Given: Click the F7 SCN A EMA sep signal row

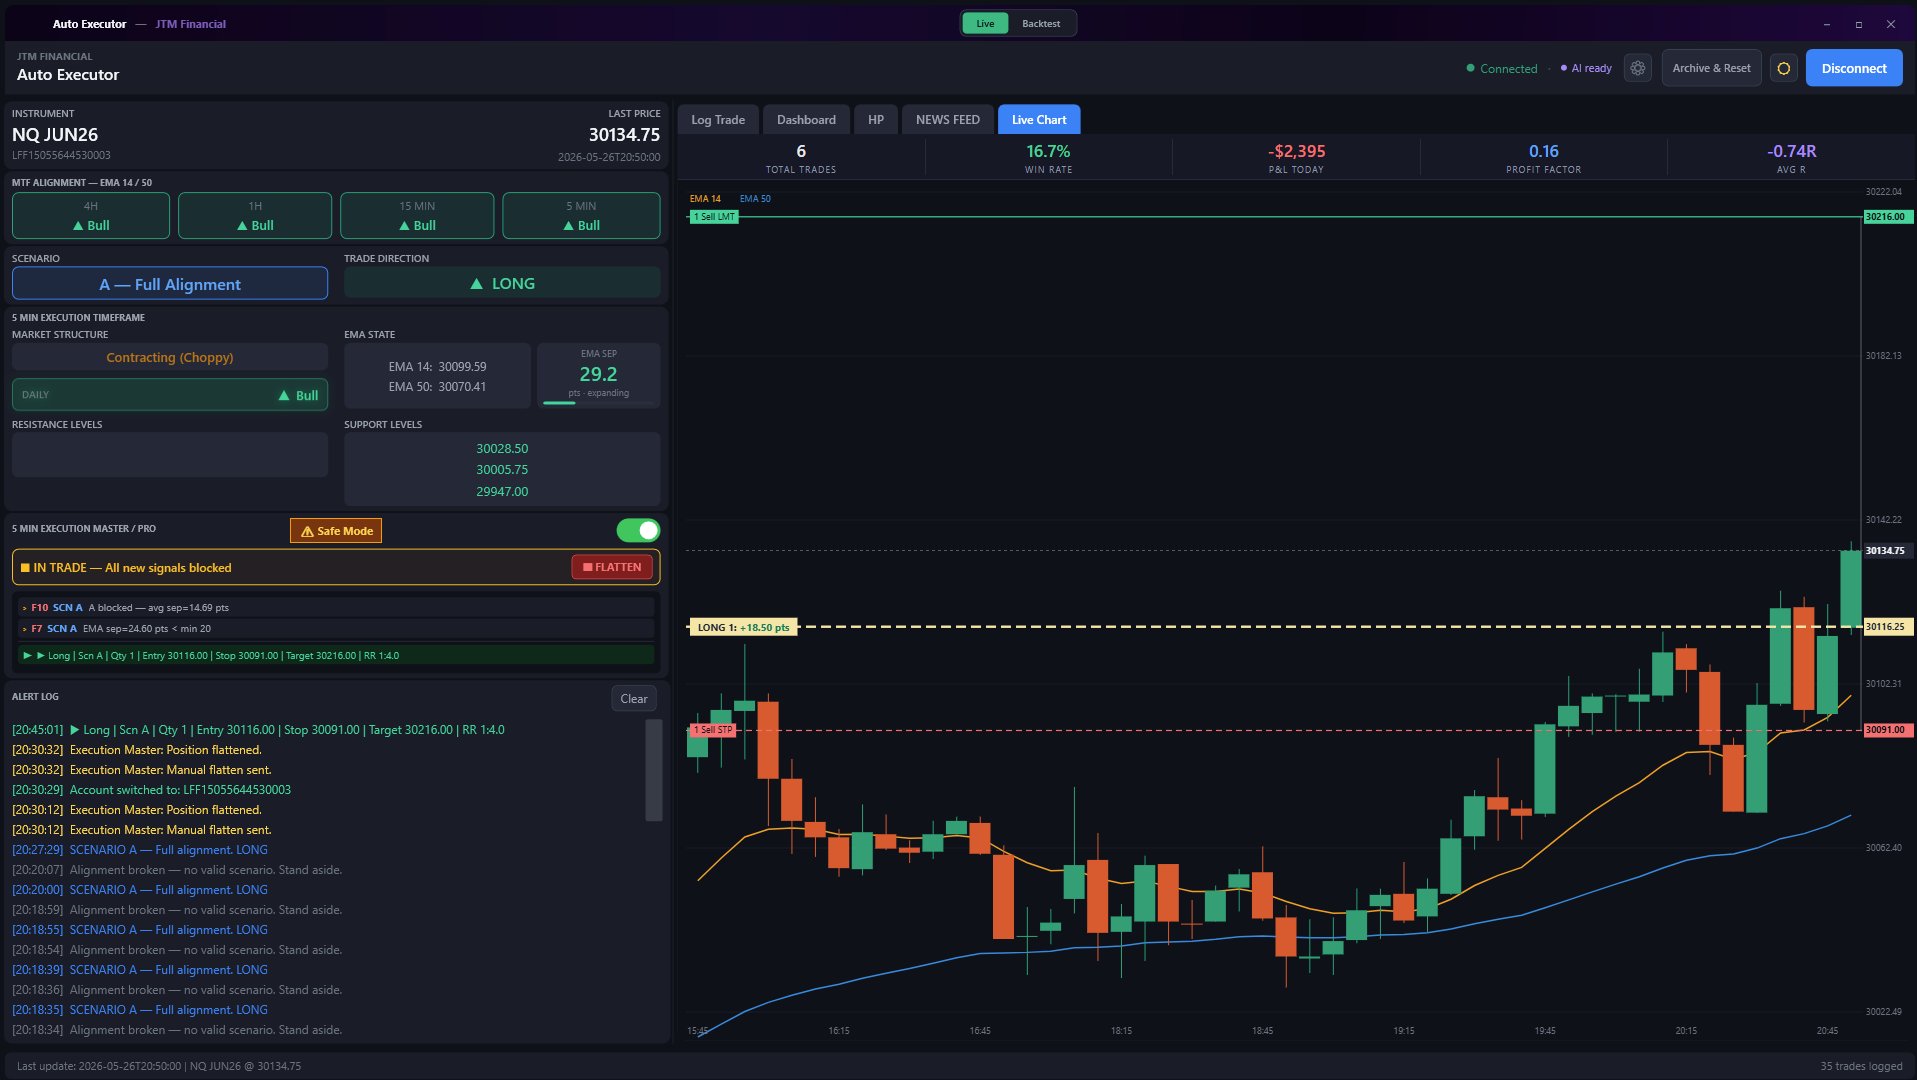Looking at the screenshot, I should coord(336,629).
